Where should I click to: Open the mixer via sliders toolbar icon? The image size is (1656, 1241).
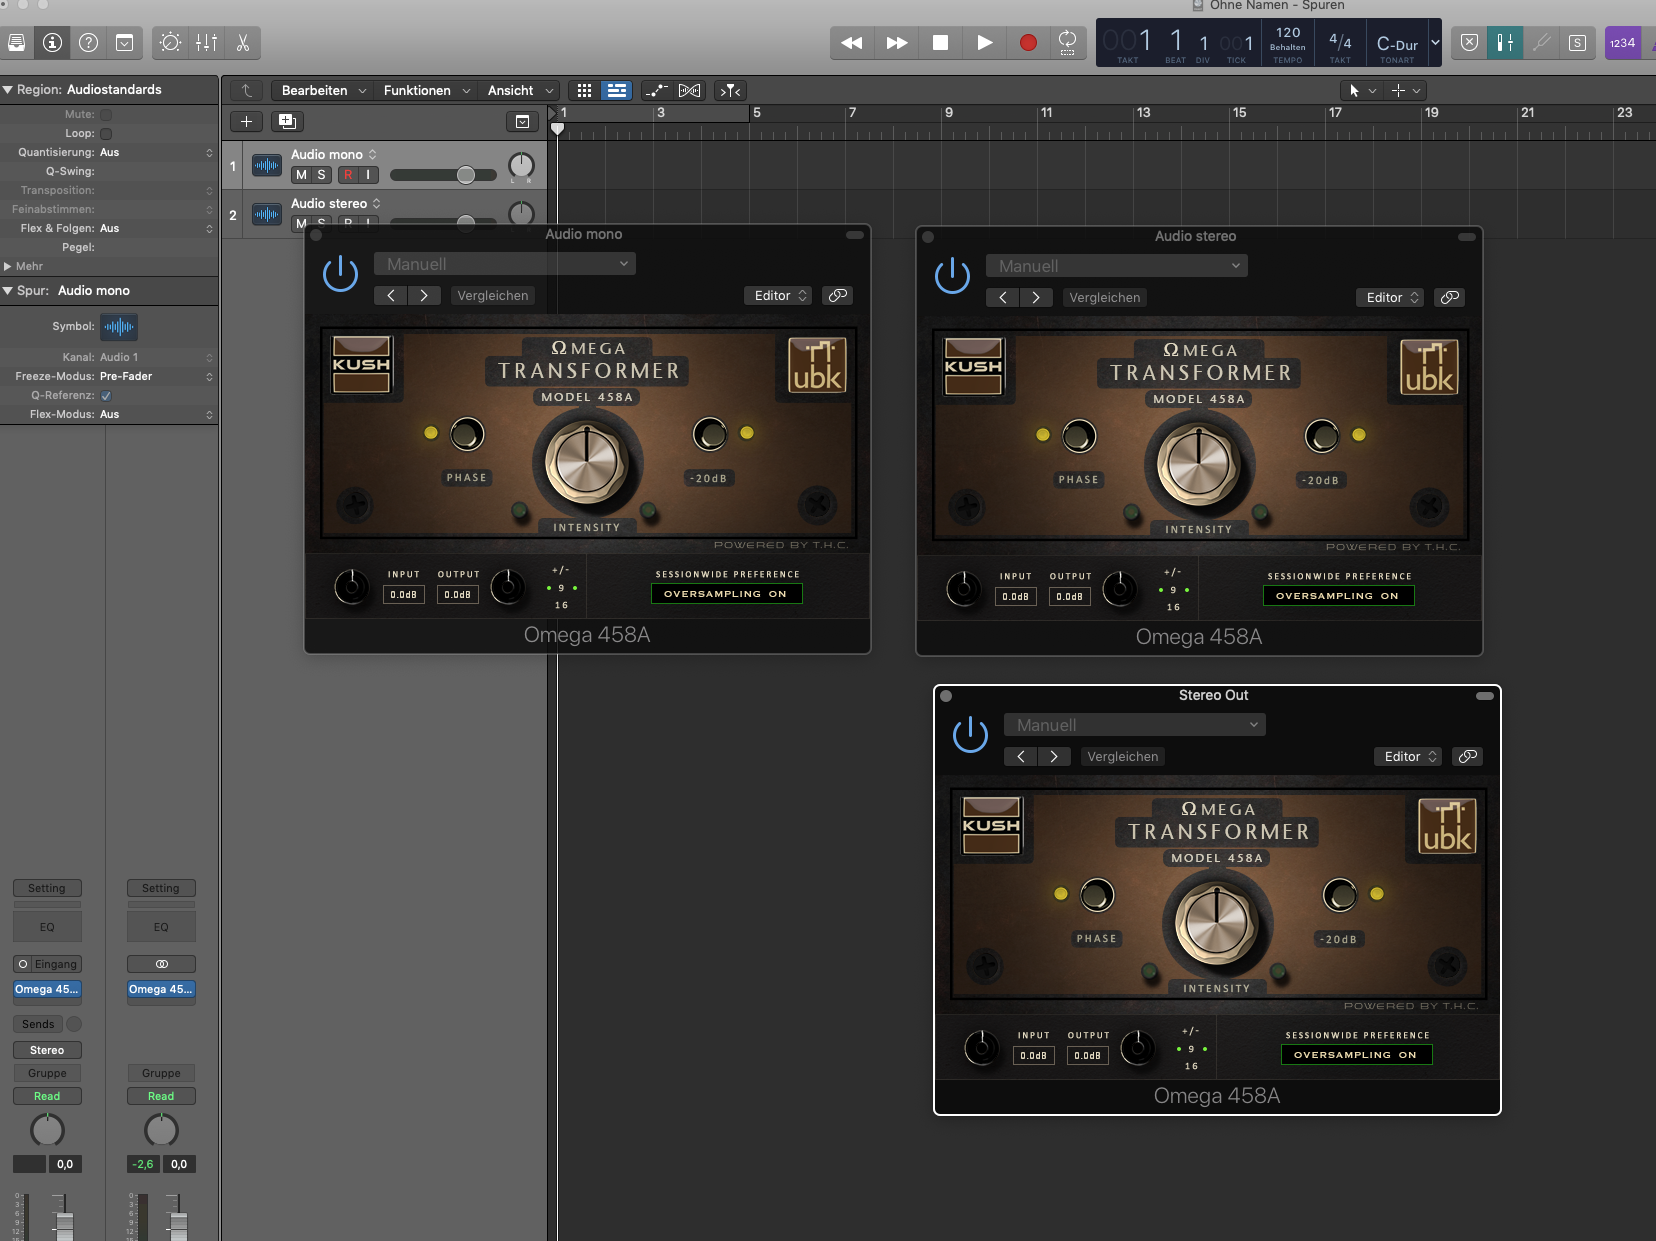click(206, 42)
